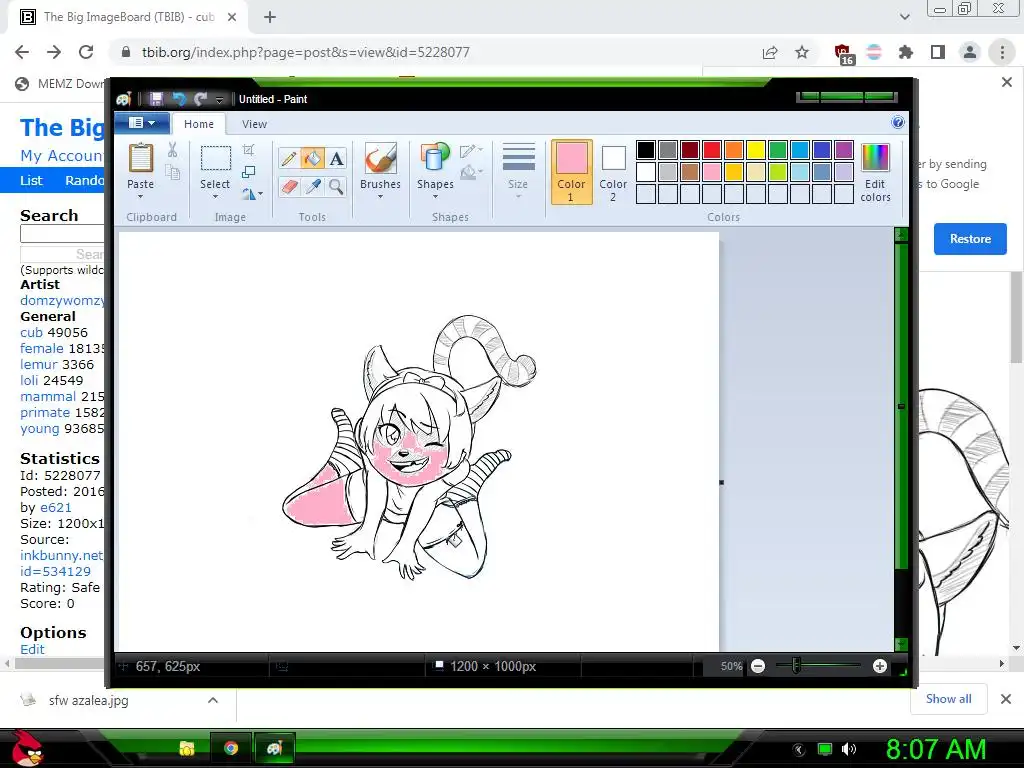Screen dimensions: 1024x768
Task: Open the Chrome three-dot menu
Action: (x=1002, y=52)
